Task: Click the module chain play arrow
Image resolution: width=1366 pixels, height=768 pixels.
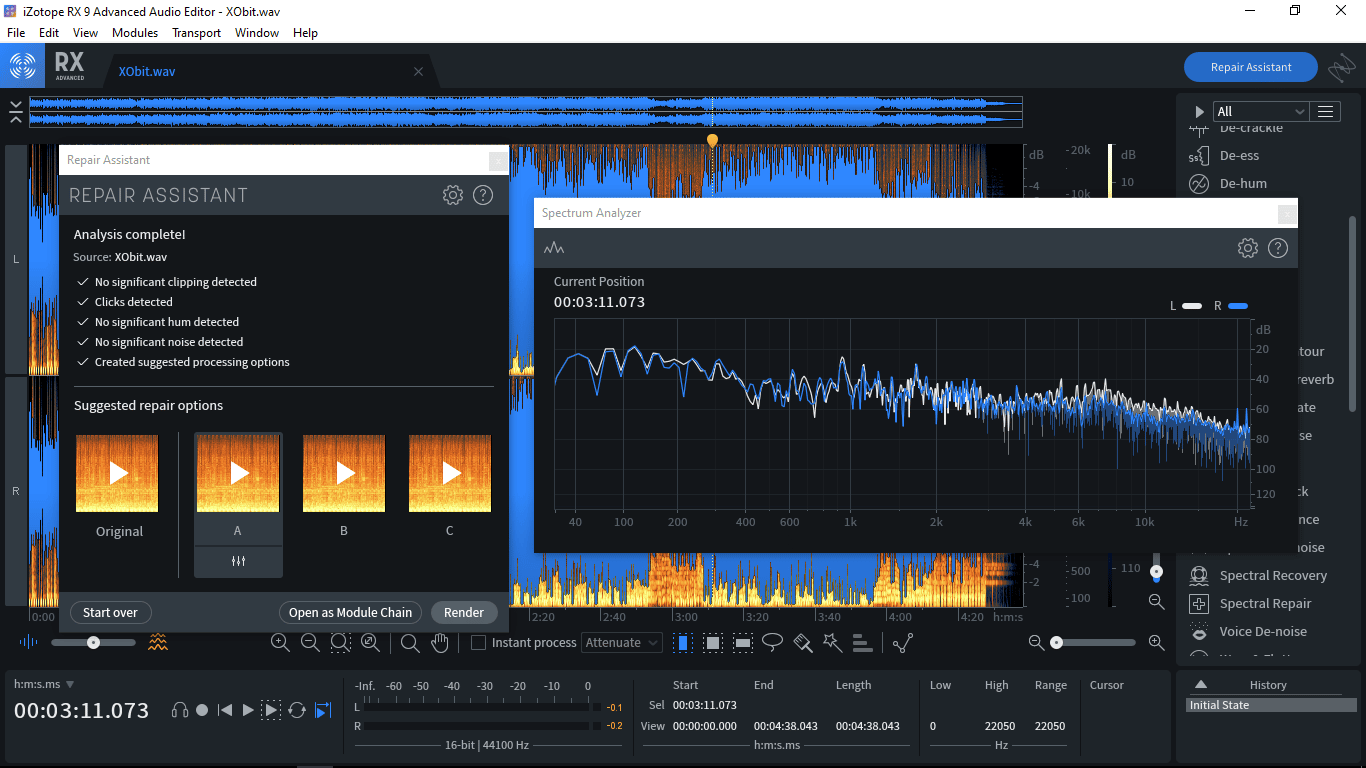Action: [1199, 112]
